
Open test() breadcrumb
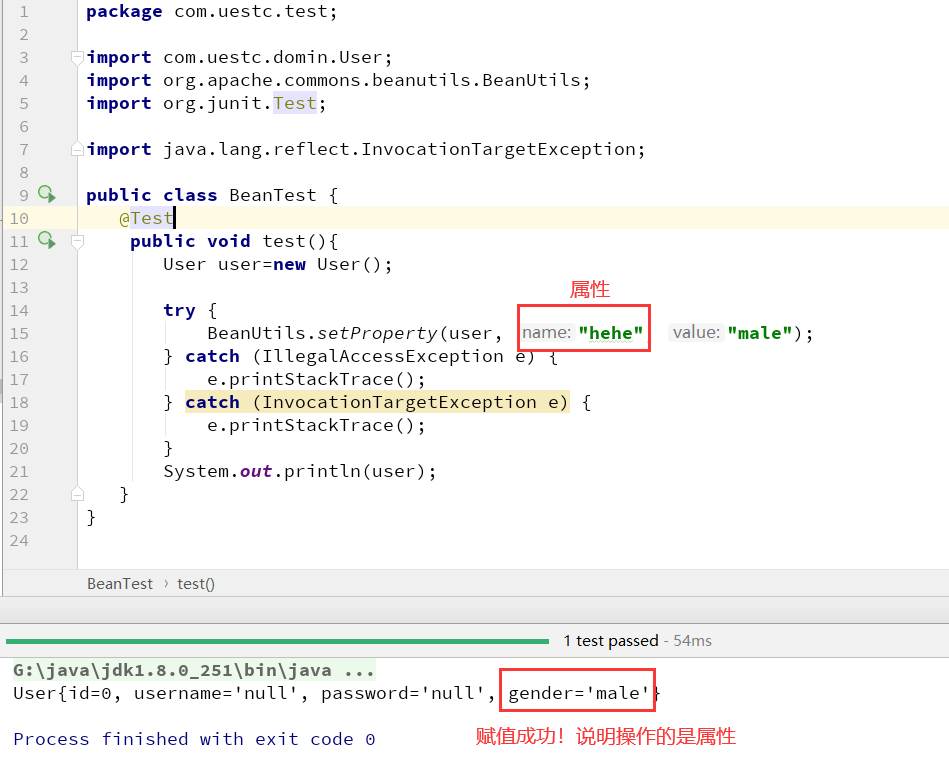pyautogui.click(x=195, y=584)
